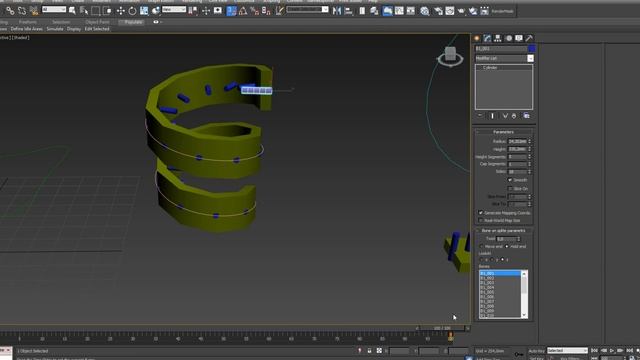Select the Select and Link tool
Screen dimensions: 640x360
pos(10,11)
